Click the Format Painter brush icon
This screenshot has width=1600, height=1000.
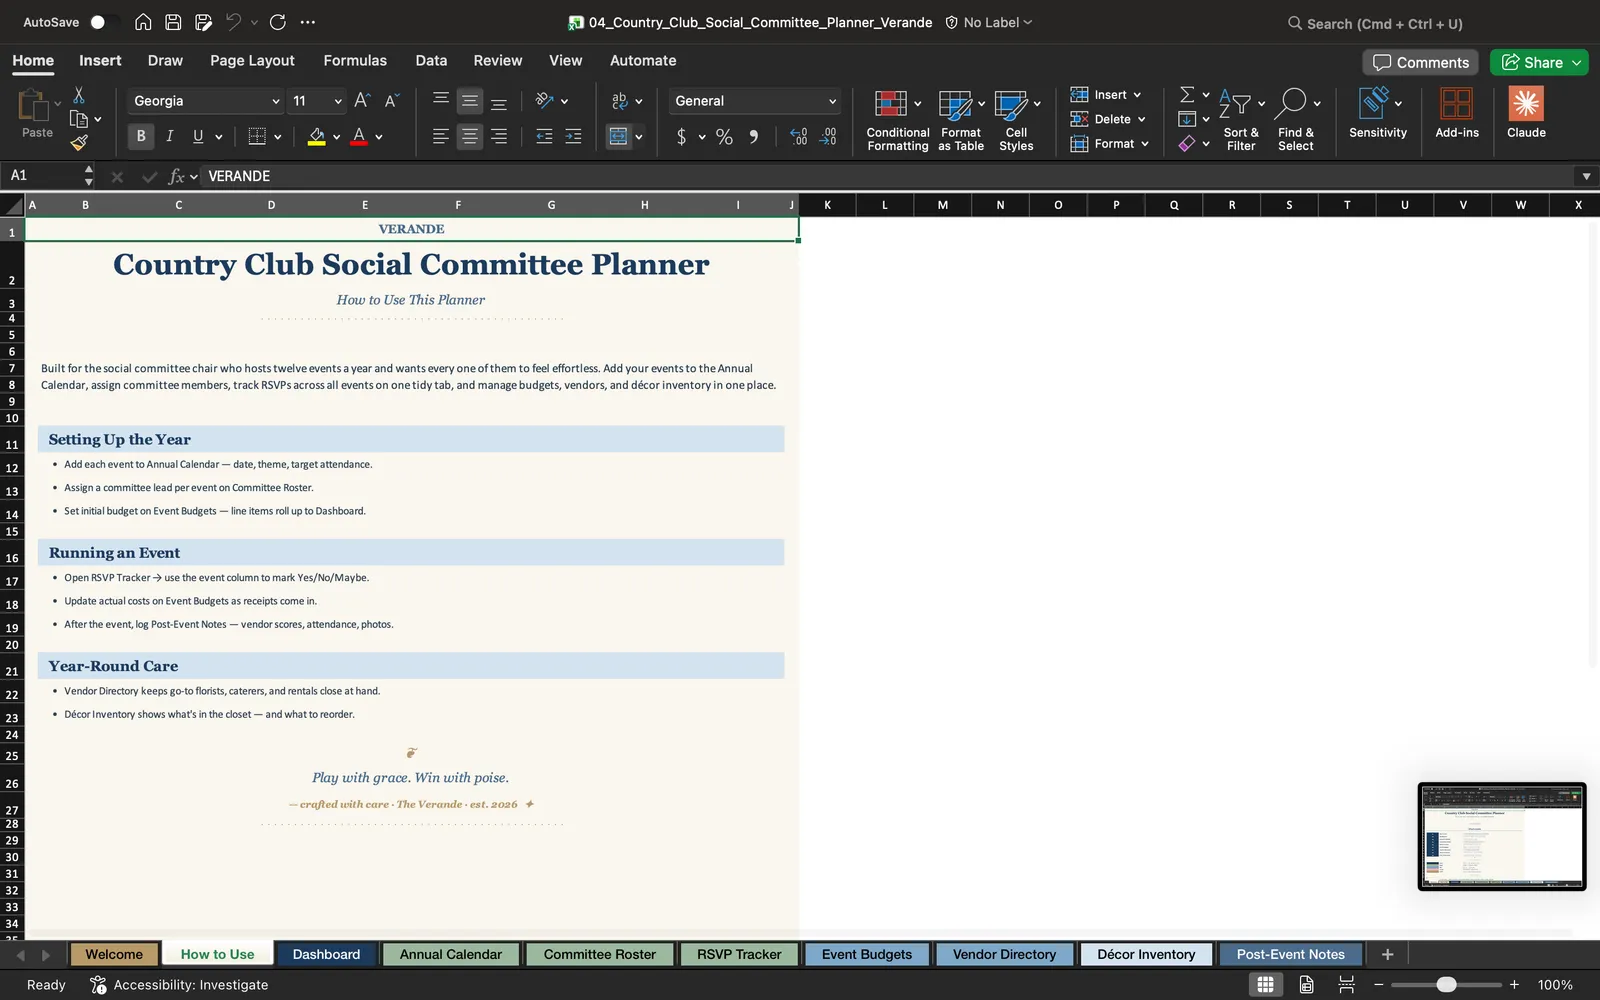point(79,143)
